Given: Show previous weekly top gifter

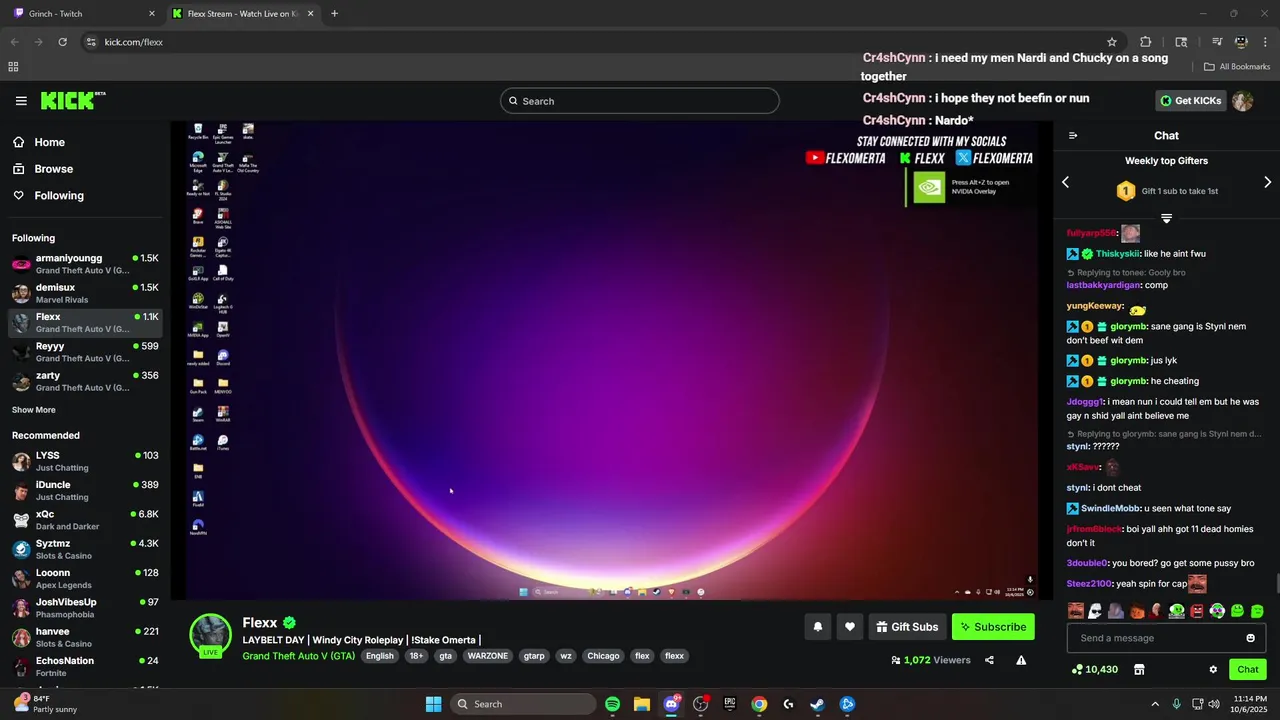Looking at the screenshot, I should (x=1065, y=182).
